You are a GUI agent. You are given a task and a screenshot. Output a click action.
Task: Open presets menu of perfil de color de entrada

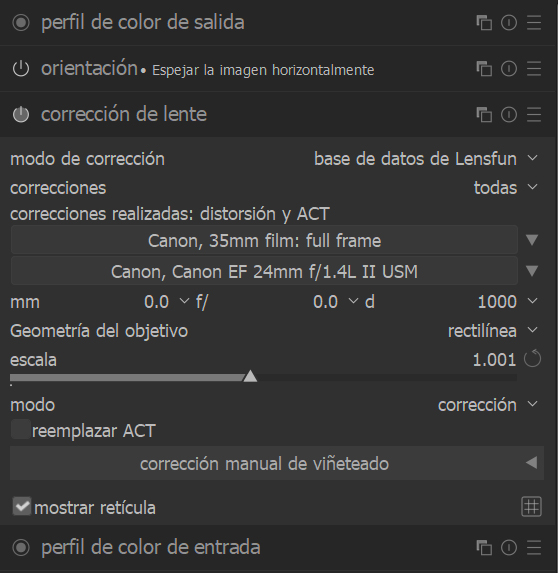pos(534,547)
